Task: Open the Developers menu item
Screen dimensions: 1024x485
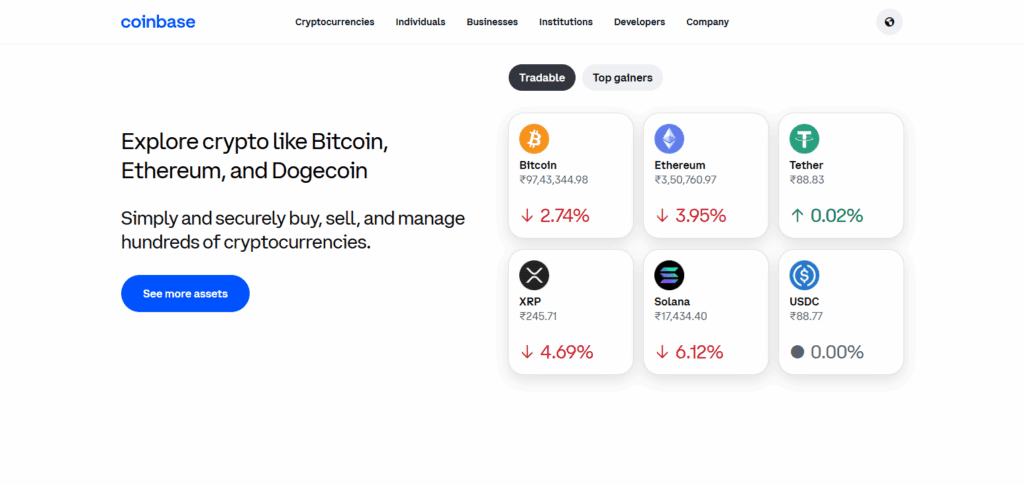Action: [639, 22]
